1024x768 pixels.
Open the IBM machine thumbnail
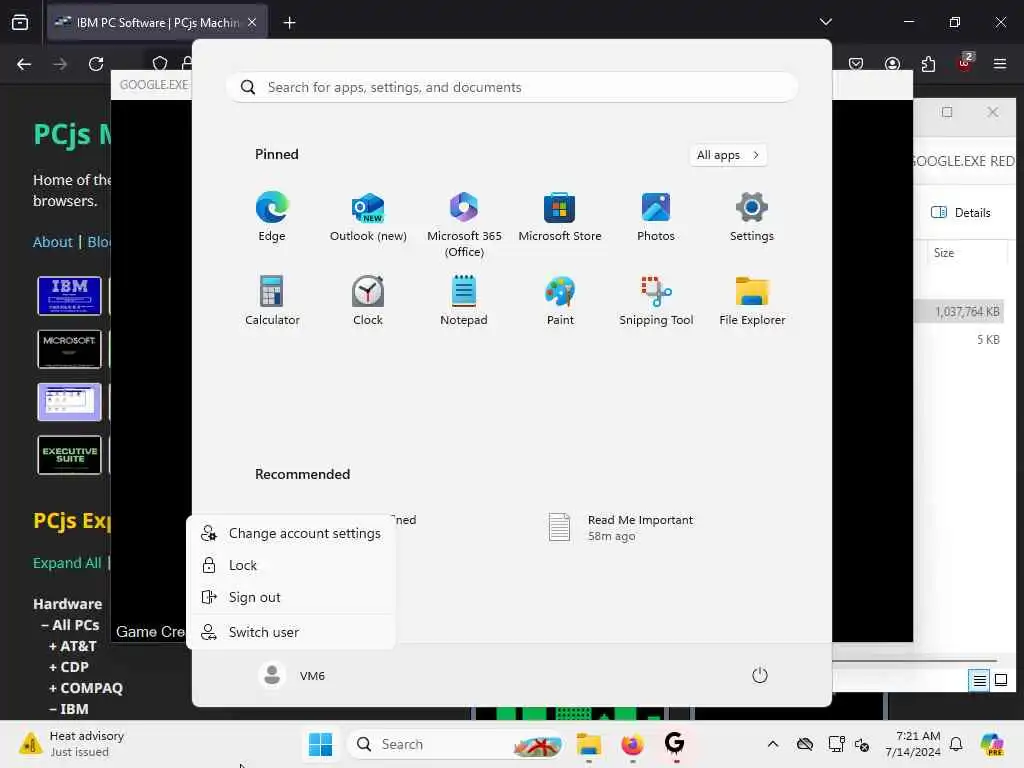[69, 296]
